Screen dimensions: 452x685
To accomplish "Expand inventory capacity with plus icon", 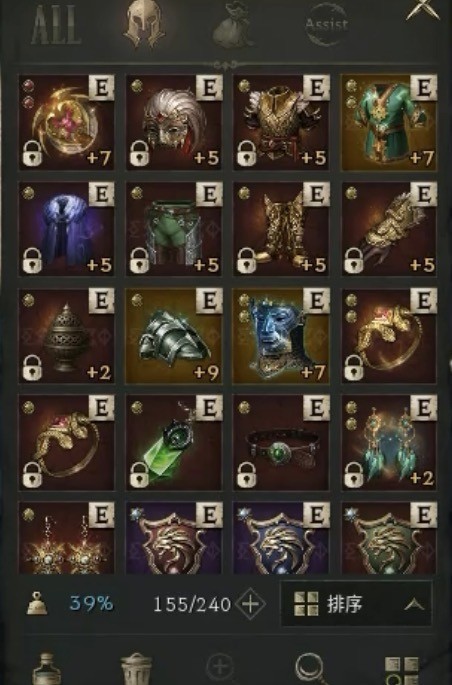I will (250, 604).
